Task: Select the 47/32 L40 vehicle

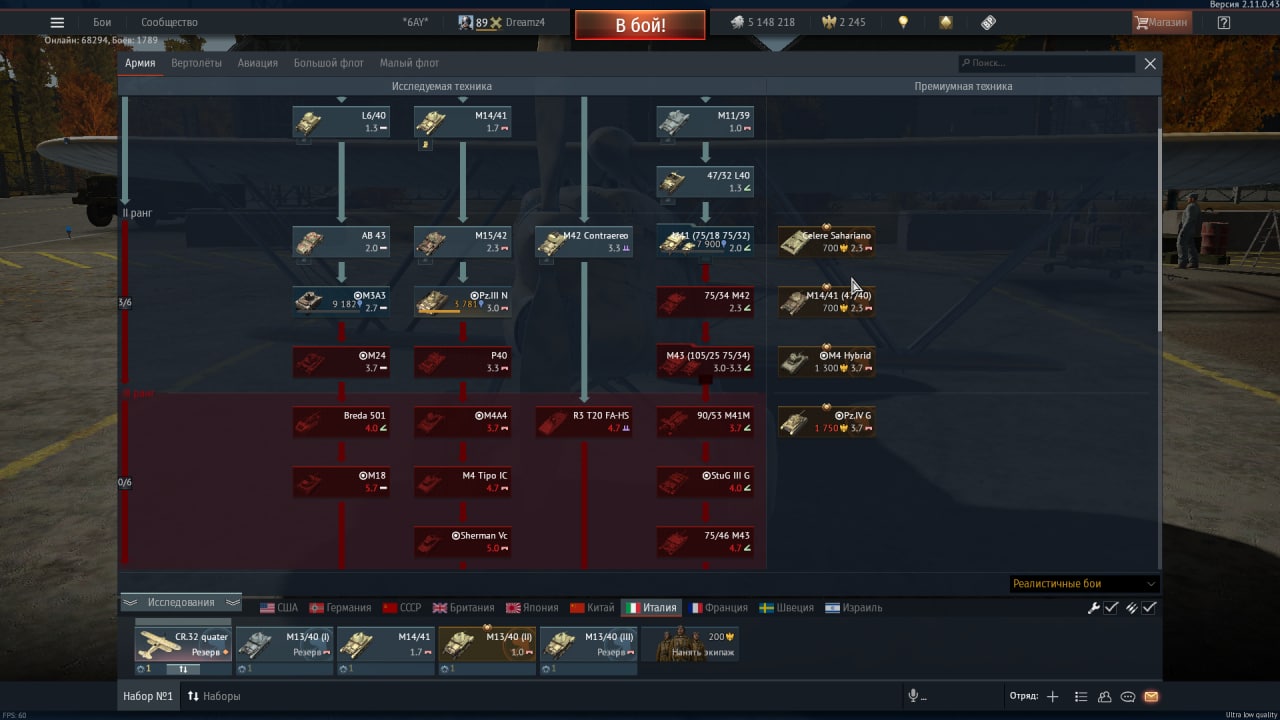Action: [x=705, y=182]
